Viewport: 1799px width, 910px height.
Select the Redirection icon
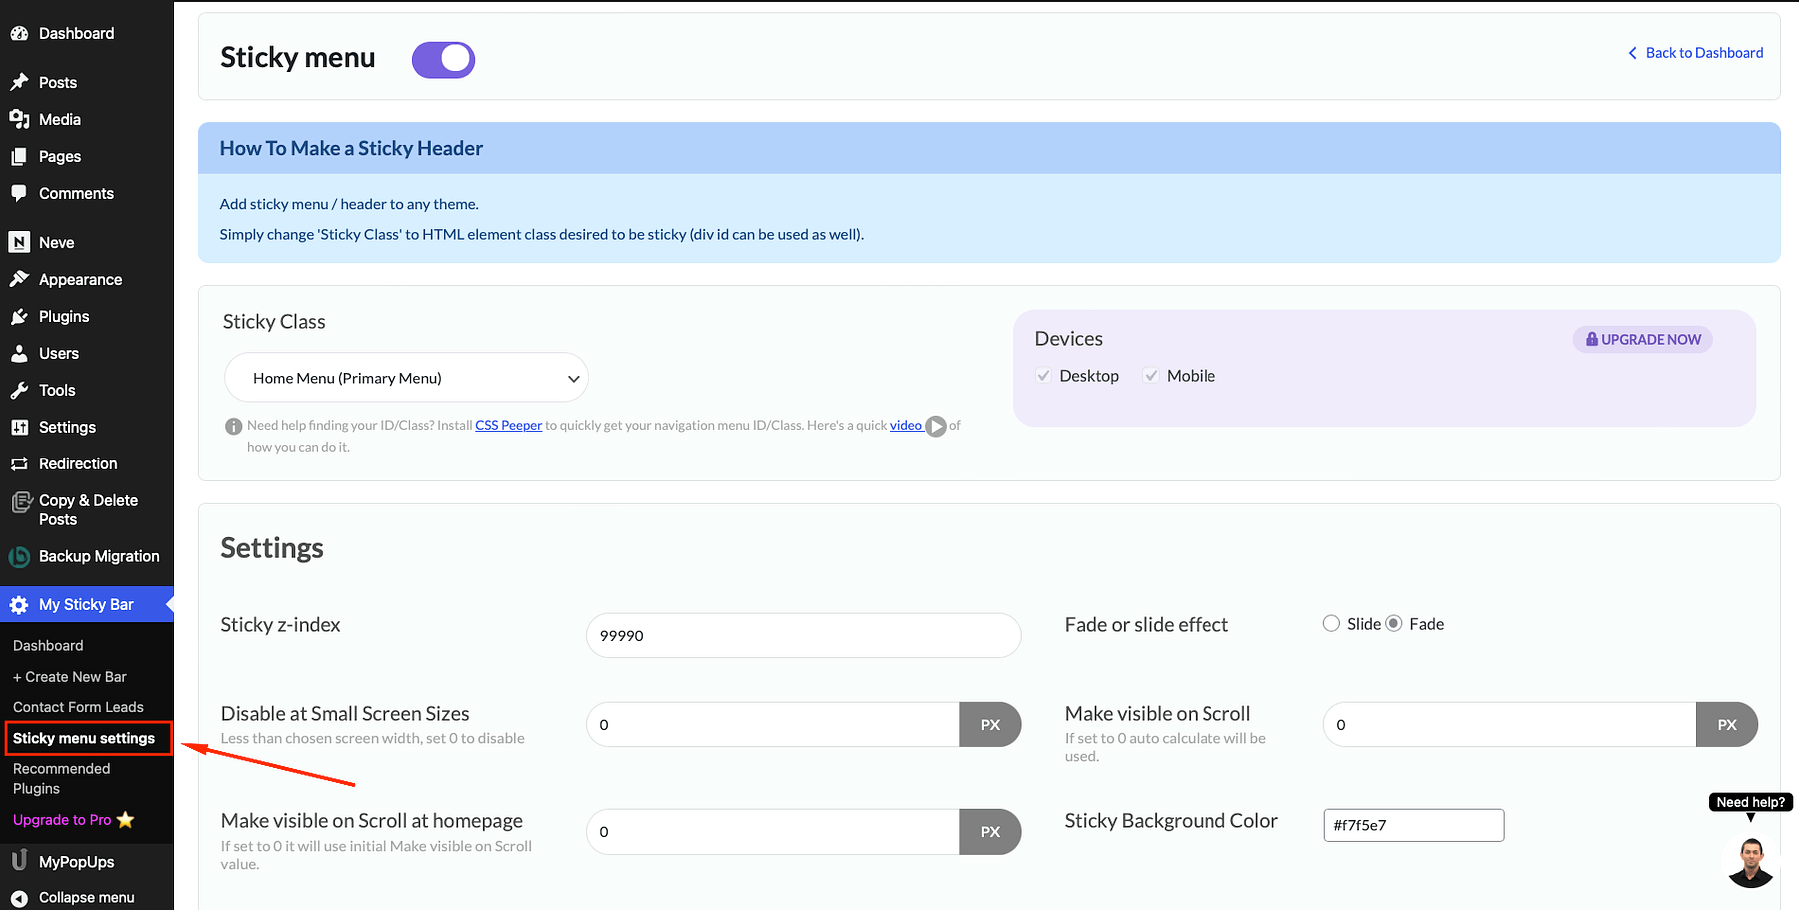(x=20, y=463)
